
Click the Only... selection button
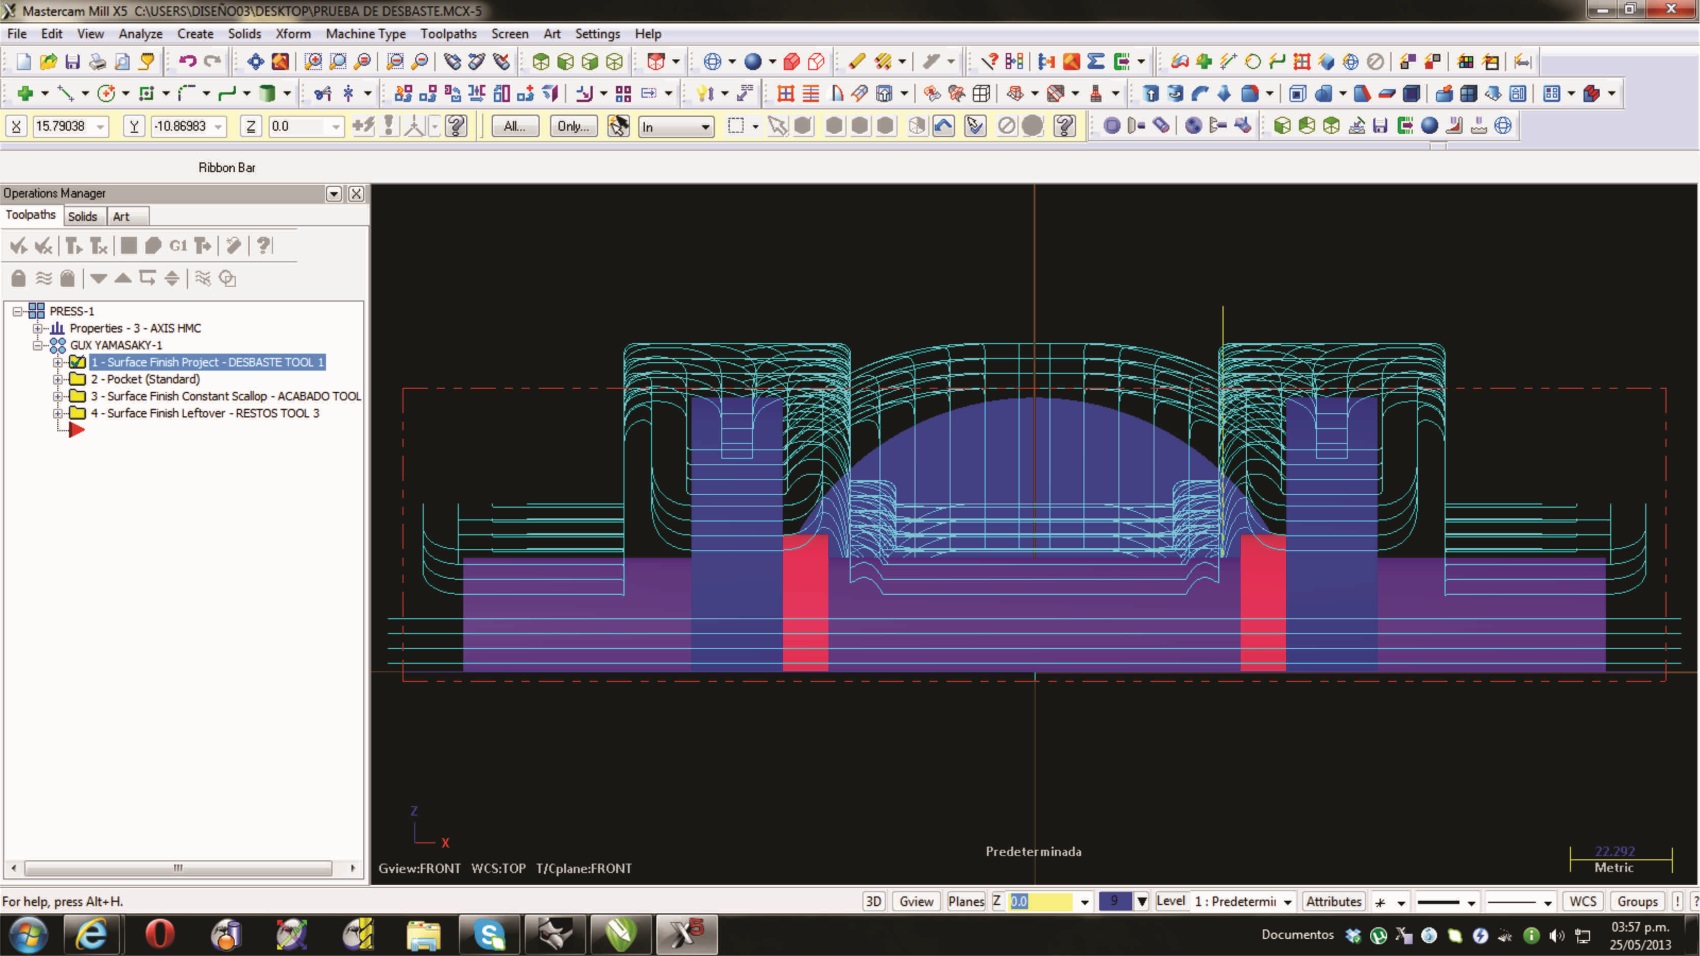point(573,126)
